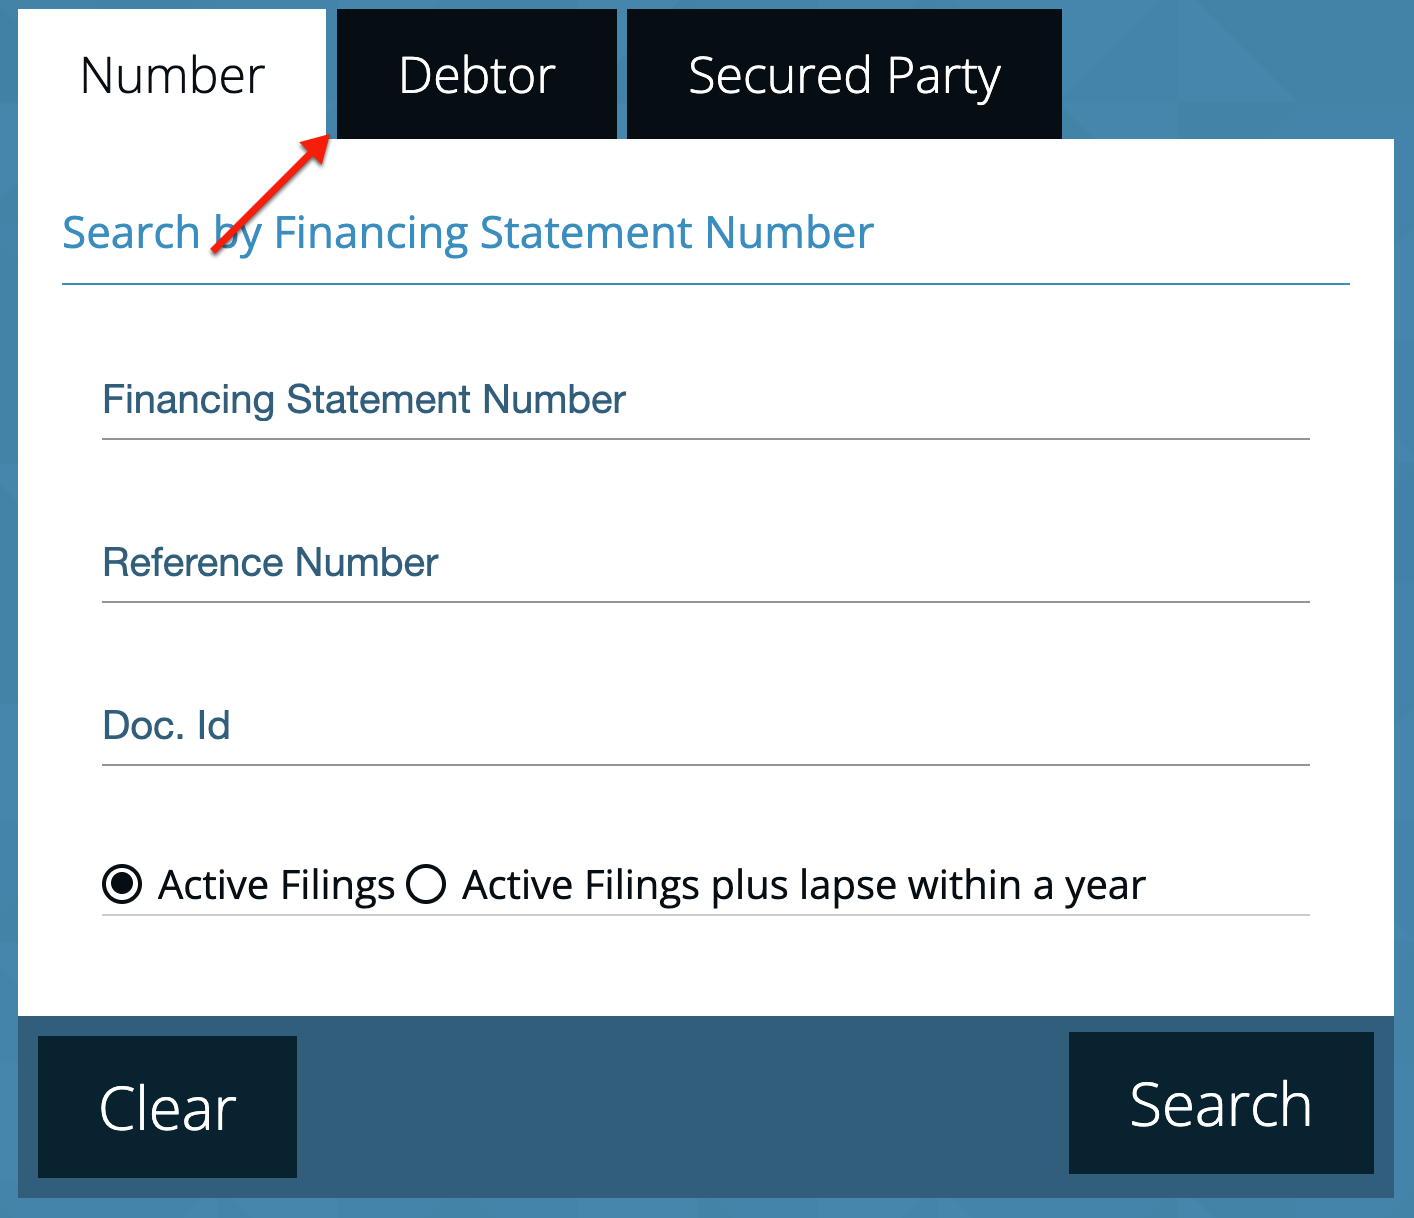Click the Active Filings plus lapse label text
Viewport: 1414px width, 1218px height.
803,886
